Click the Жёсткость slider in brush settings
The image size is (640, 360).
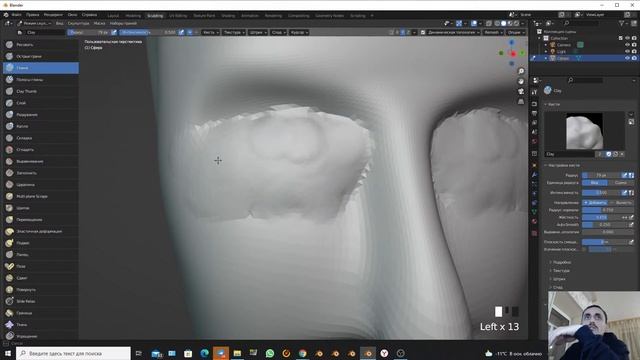point(601,217)
